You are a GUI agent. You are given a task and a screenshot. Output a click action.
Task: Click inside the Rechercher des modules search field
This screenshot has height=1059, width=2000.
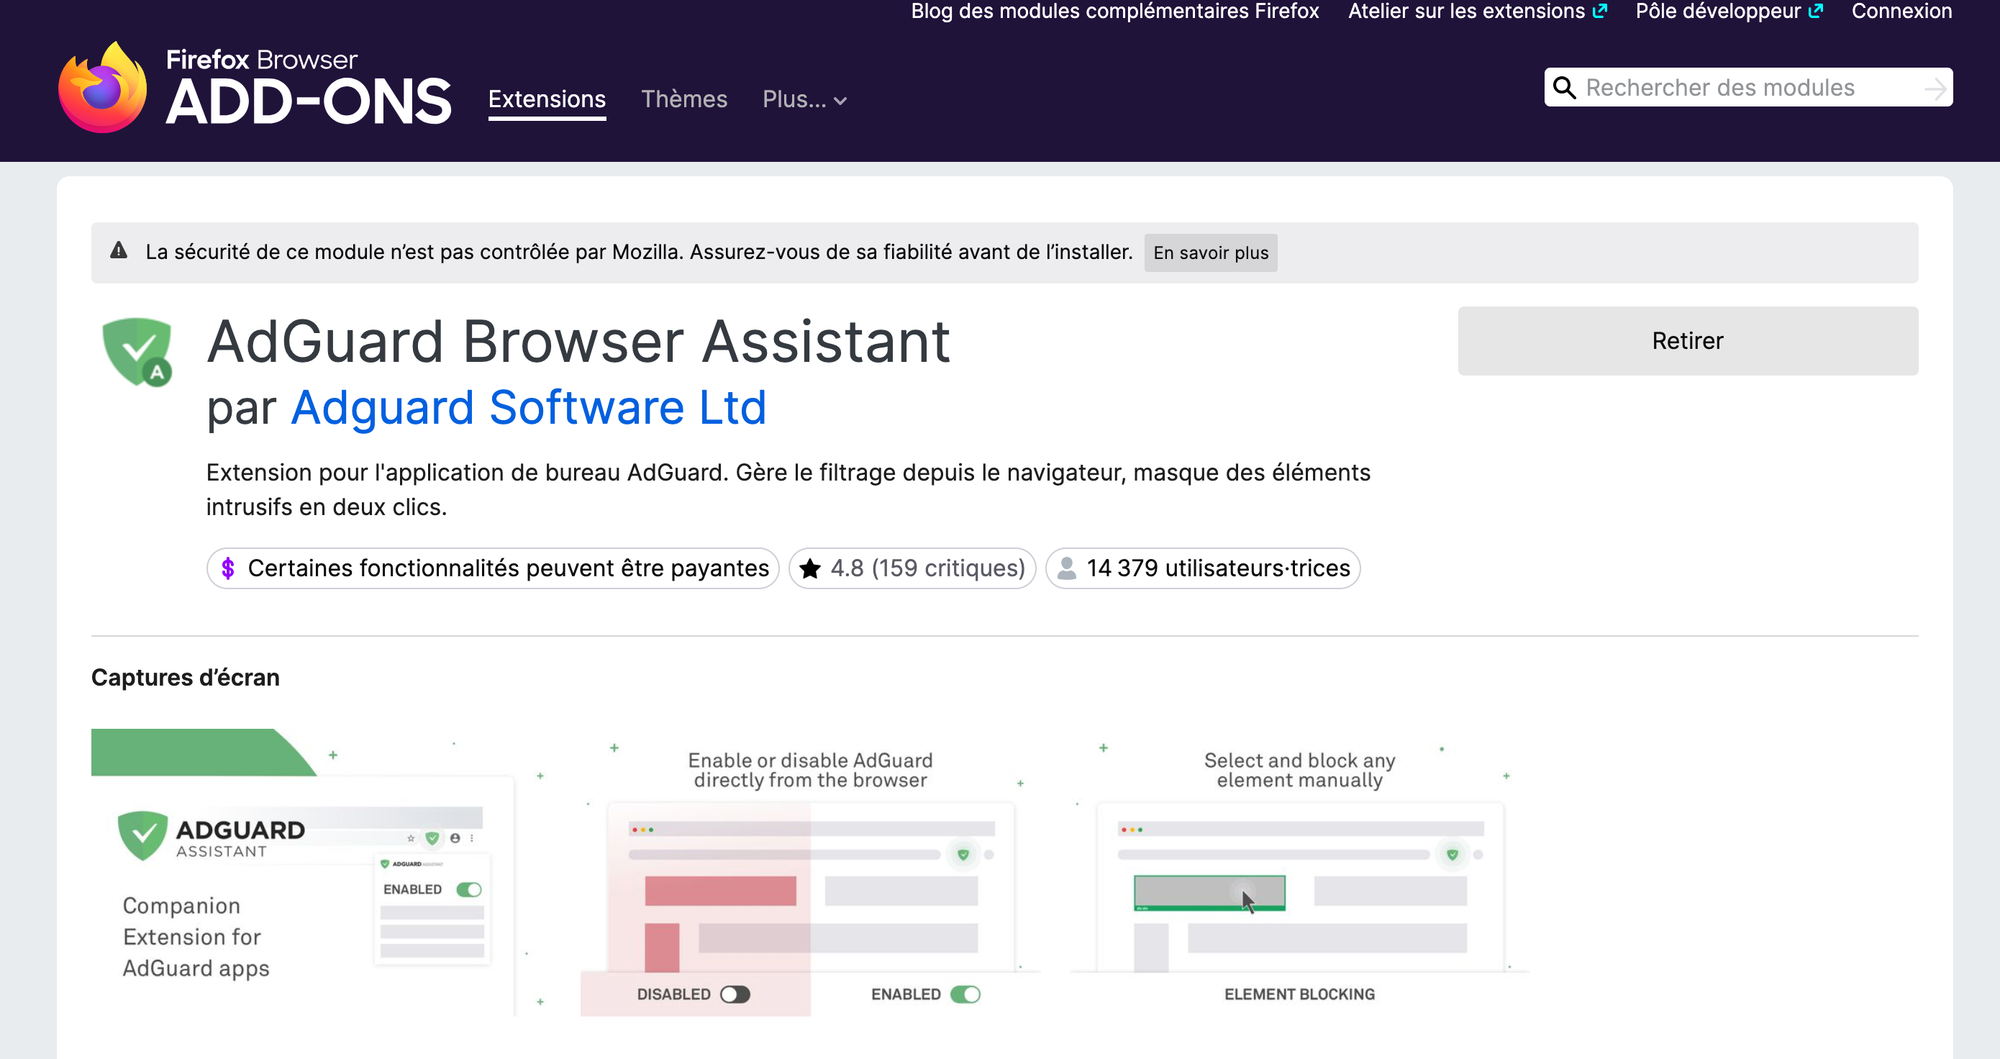coord(1750,88)
